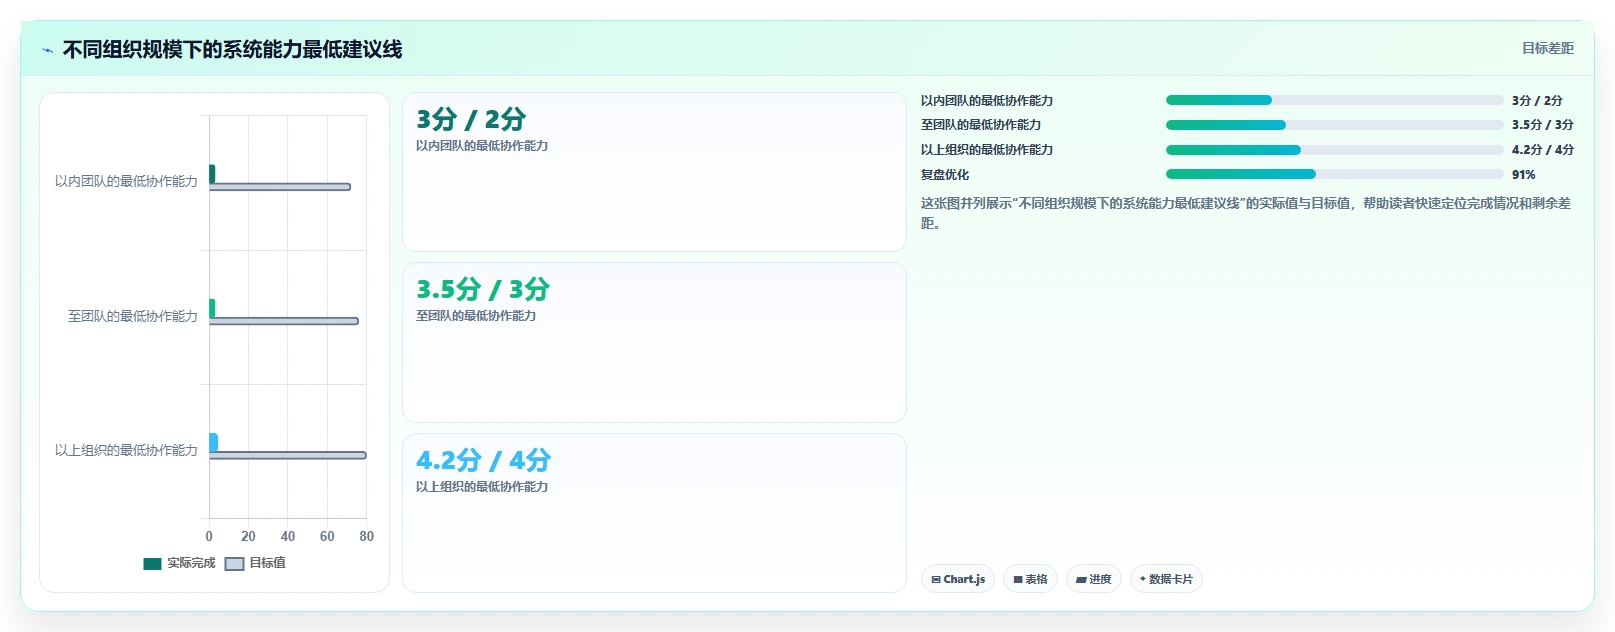Click the target bar for 至团队的最低协作能力 in chart
The height and width of the screenshot is (632, 1615).
(283, 321)
